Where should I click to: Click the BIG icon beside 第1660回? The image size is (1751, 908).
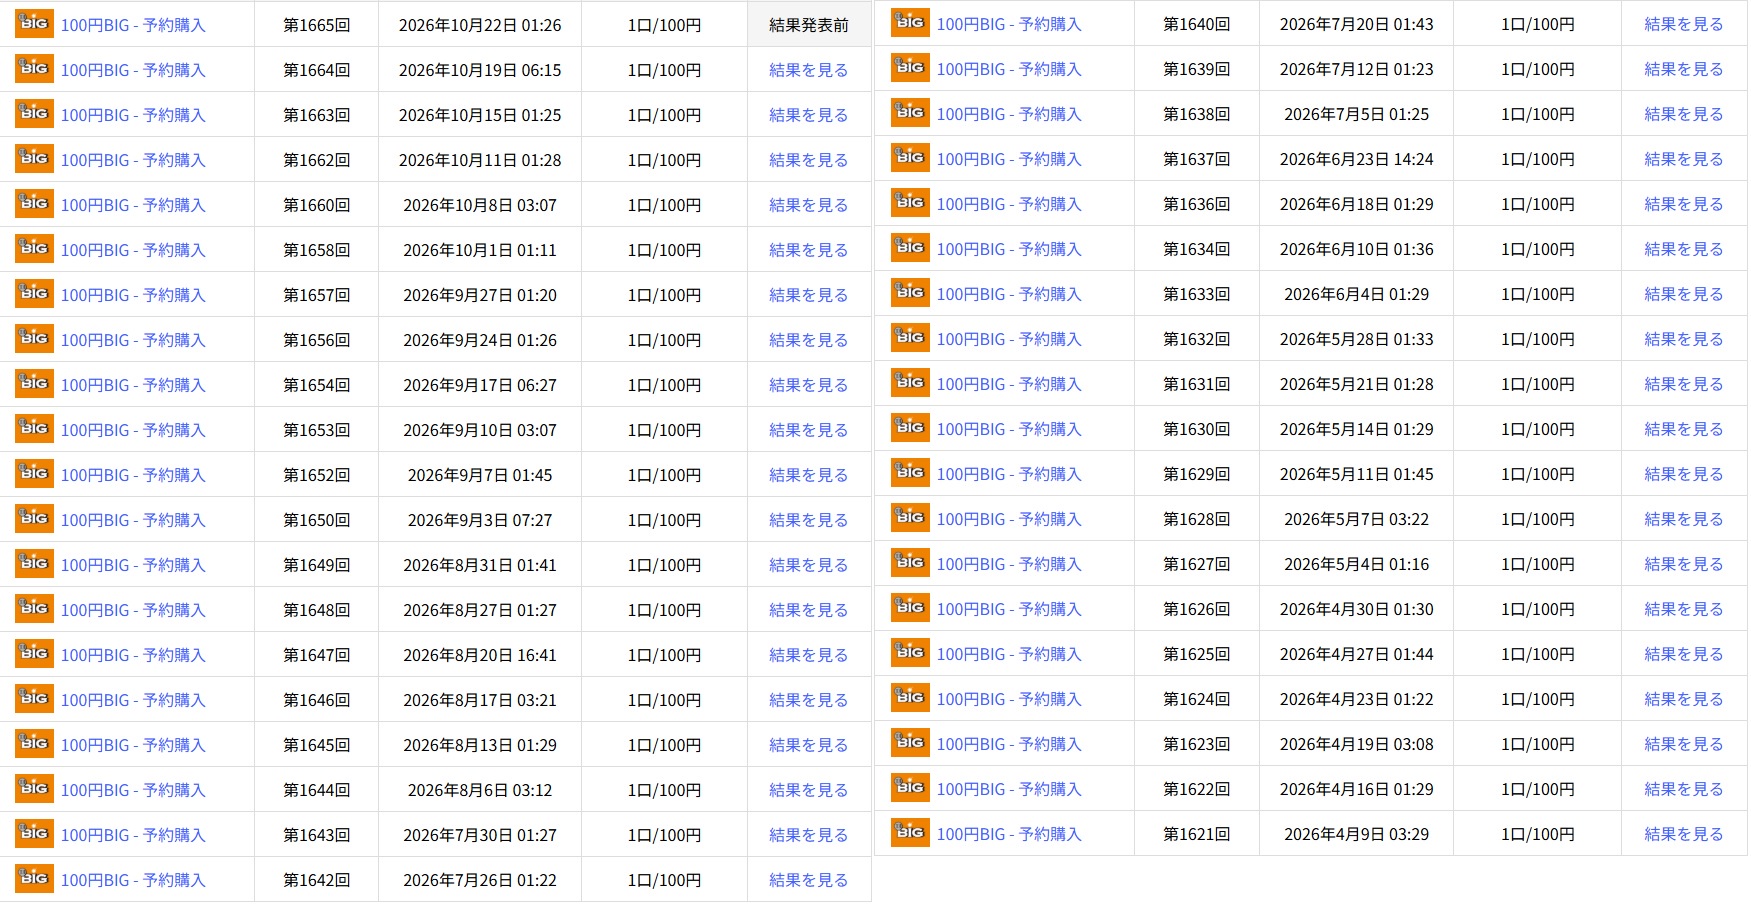[34, 204]
